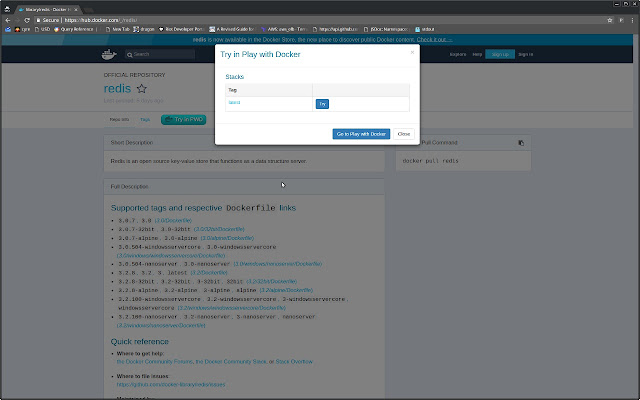
Task: Open the dragon bookmark
Action: pyautogui.click(x=144, y=29)
